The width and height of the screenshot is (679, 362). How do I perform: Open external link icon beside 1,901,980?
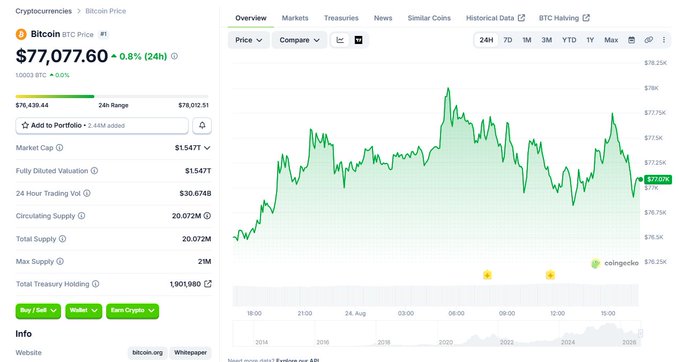pos(208,284)
